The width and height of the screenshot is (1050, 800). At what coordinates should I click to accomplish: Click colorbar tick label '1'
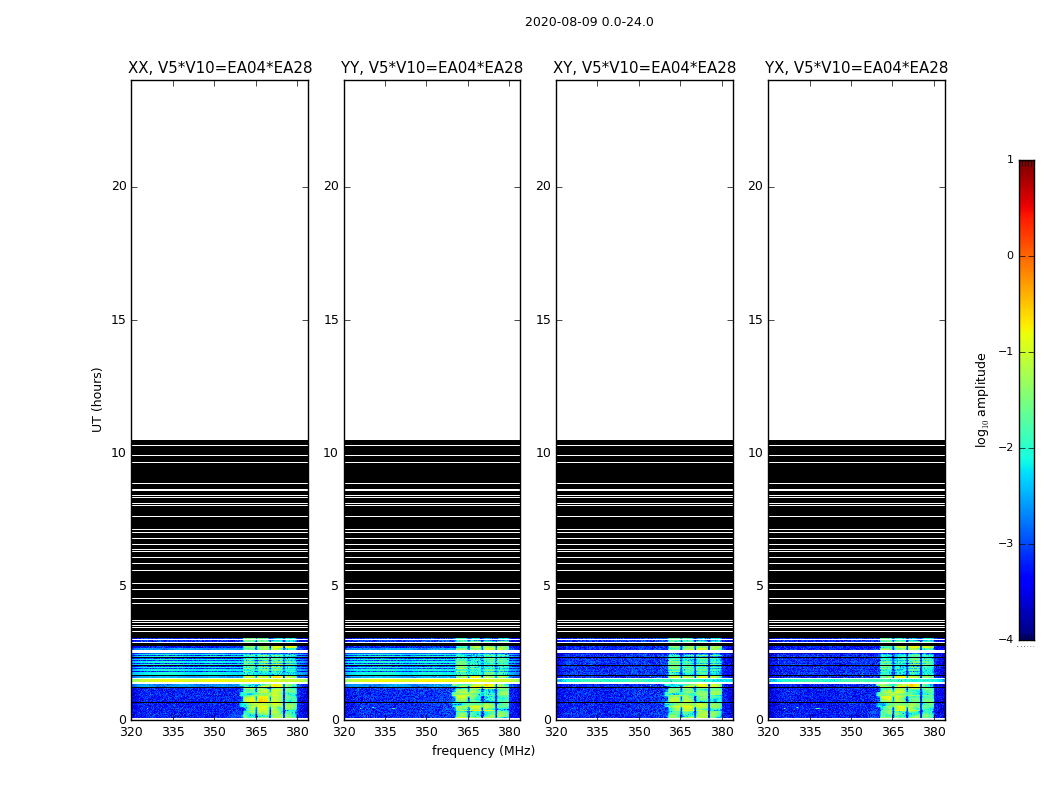coord(1010,159)
